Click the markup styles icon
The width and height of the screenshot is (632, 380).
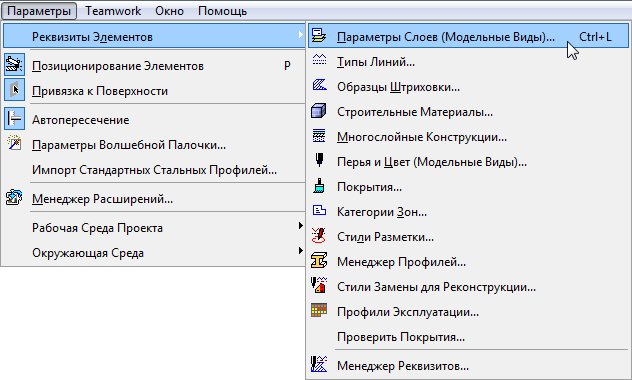pyautogui.click(x=319, y=235)
